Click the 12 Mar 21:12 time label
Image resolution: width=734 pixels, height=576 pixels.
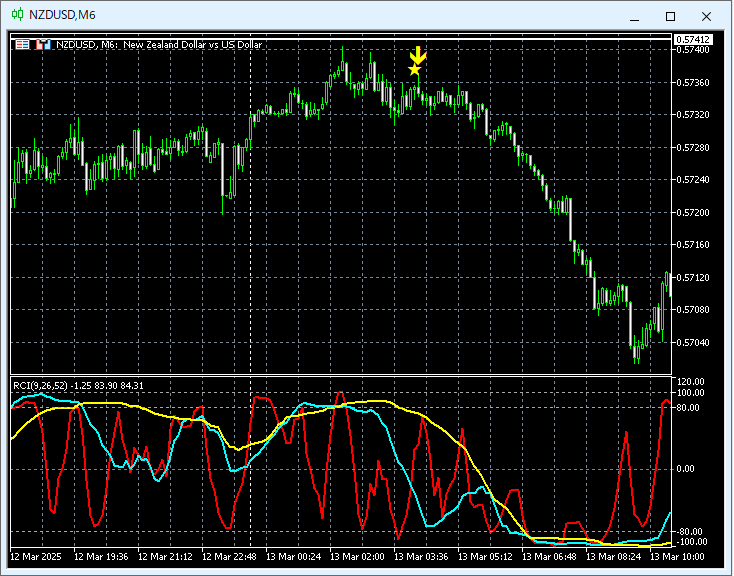coord(165,557)
